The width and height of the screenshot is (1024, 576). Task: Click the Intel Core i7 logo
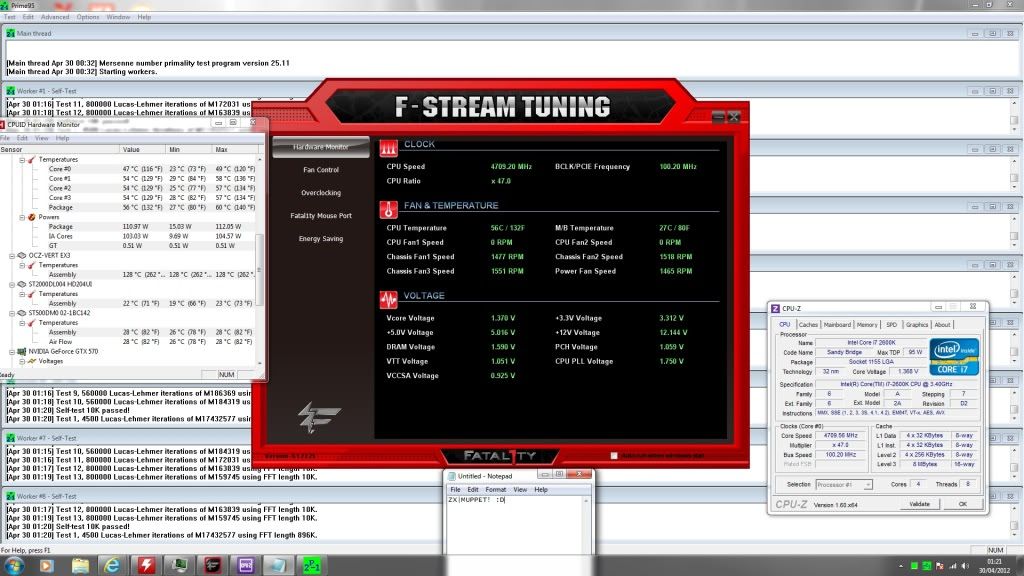(x=953, y=357)
